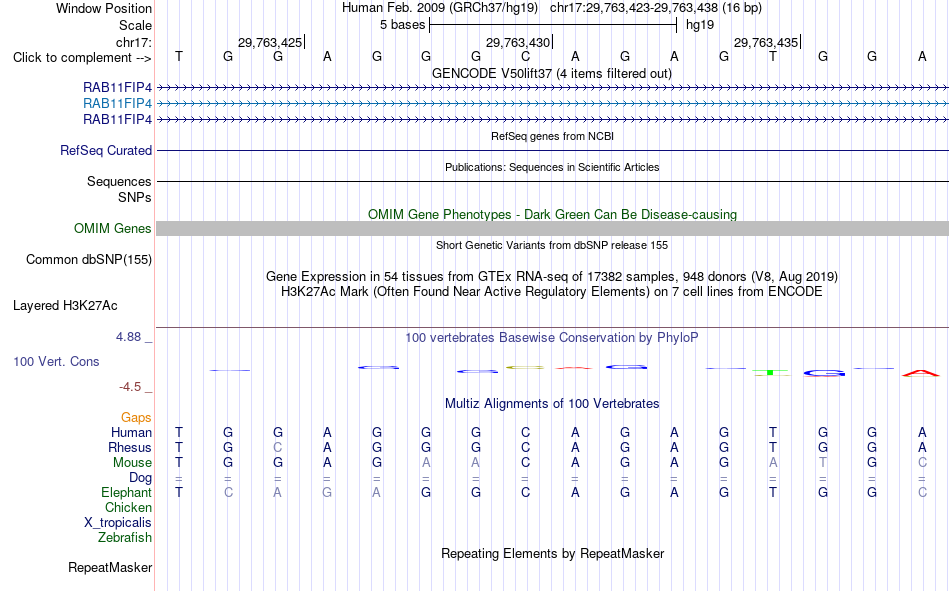Click the red A conservation logo letter
950x591 pixels.
[921, 373]
